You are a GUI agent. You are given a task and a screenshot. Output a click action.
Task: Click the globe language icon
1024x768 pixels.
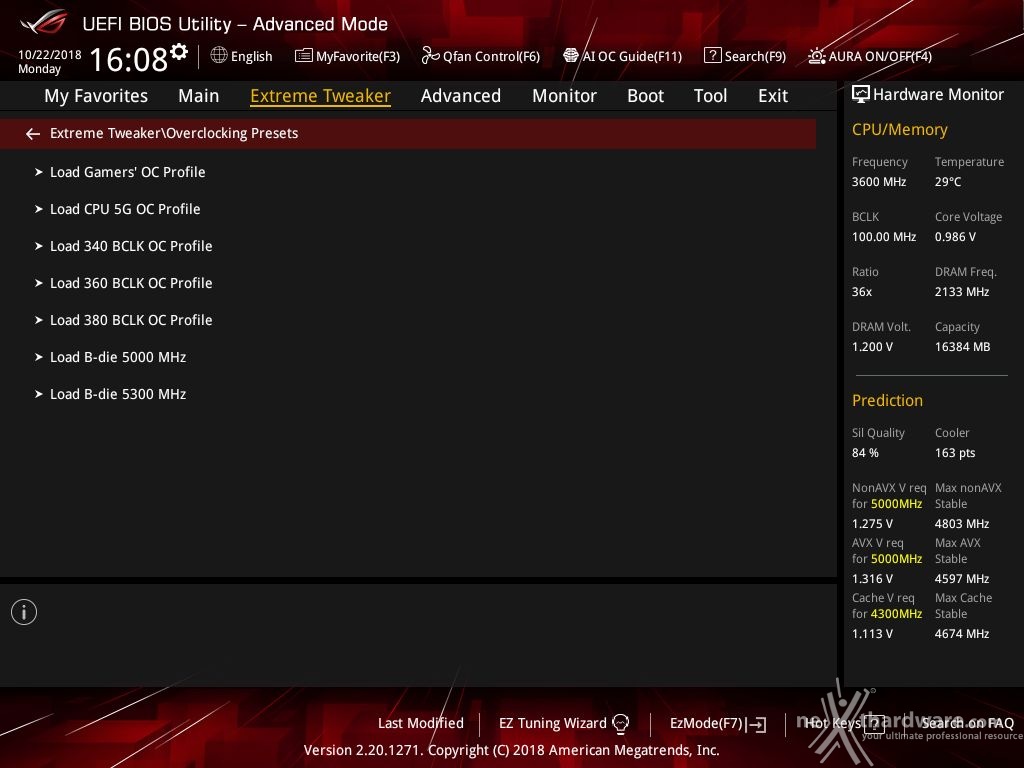[219, 56]
